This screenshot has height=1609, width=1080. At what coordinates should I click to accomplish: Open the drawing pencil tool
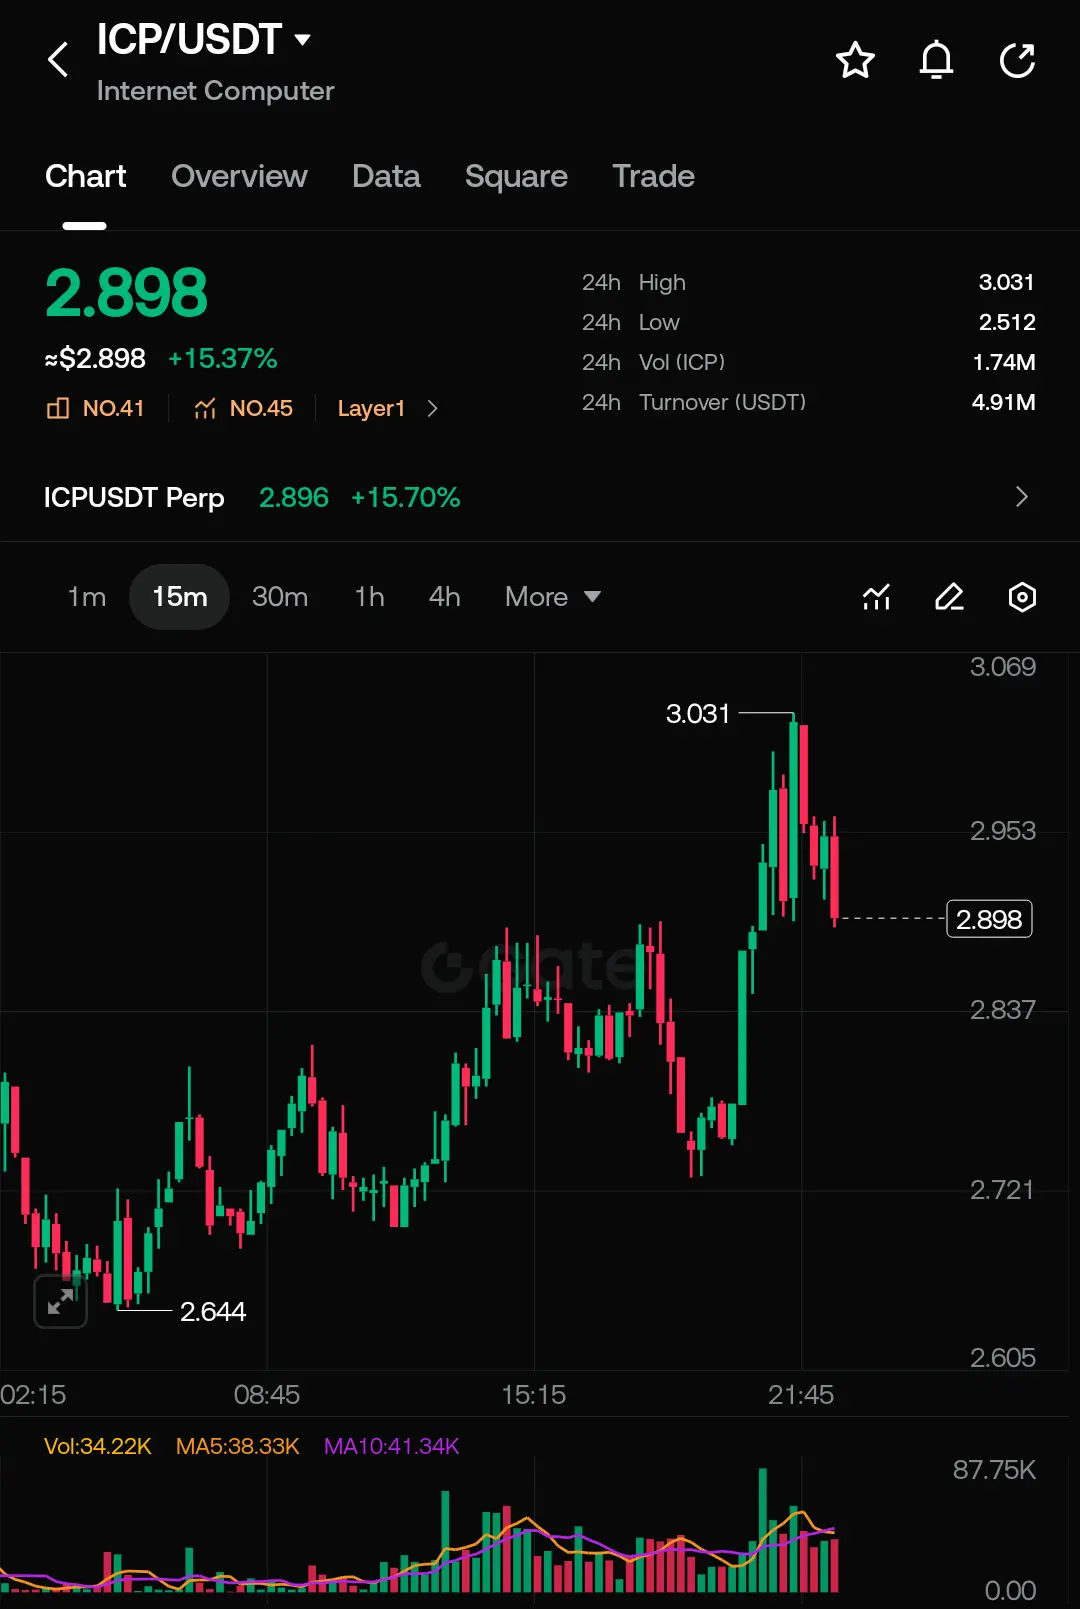[x=949, y=597]
